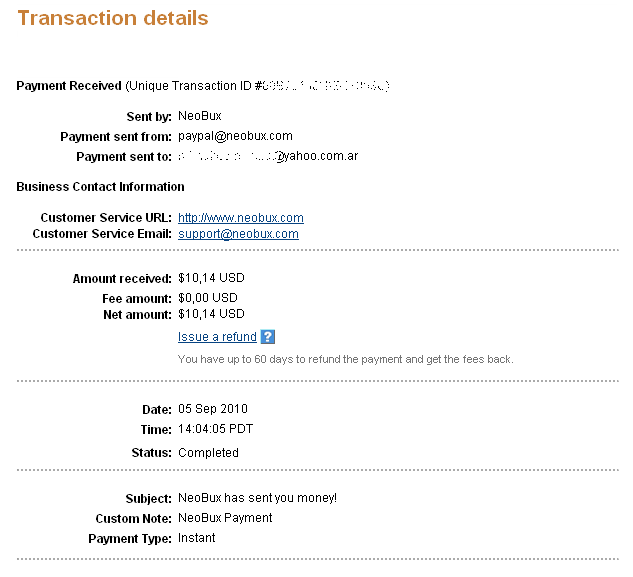Click the Business Contact Information heading
Viewport: 633px width, 577px height.
pyautogui.click(x=101, y=187)
